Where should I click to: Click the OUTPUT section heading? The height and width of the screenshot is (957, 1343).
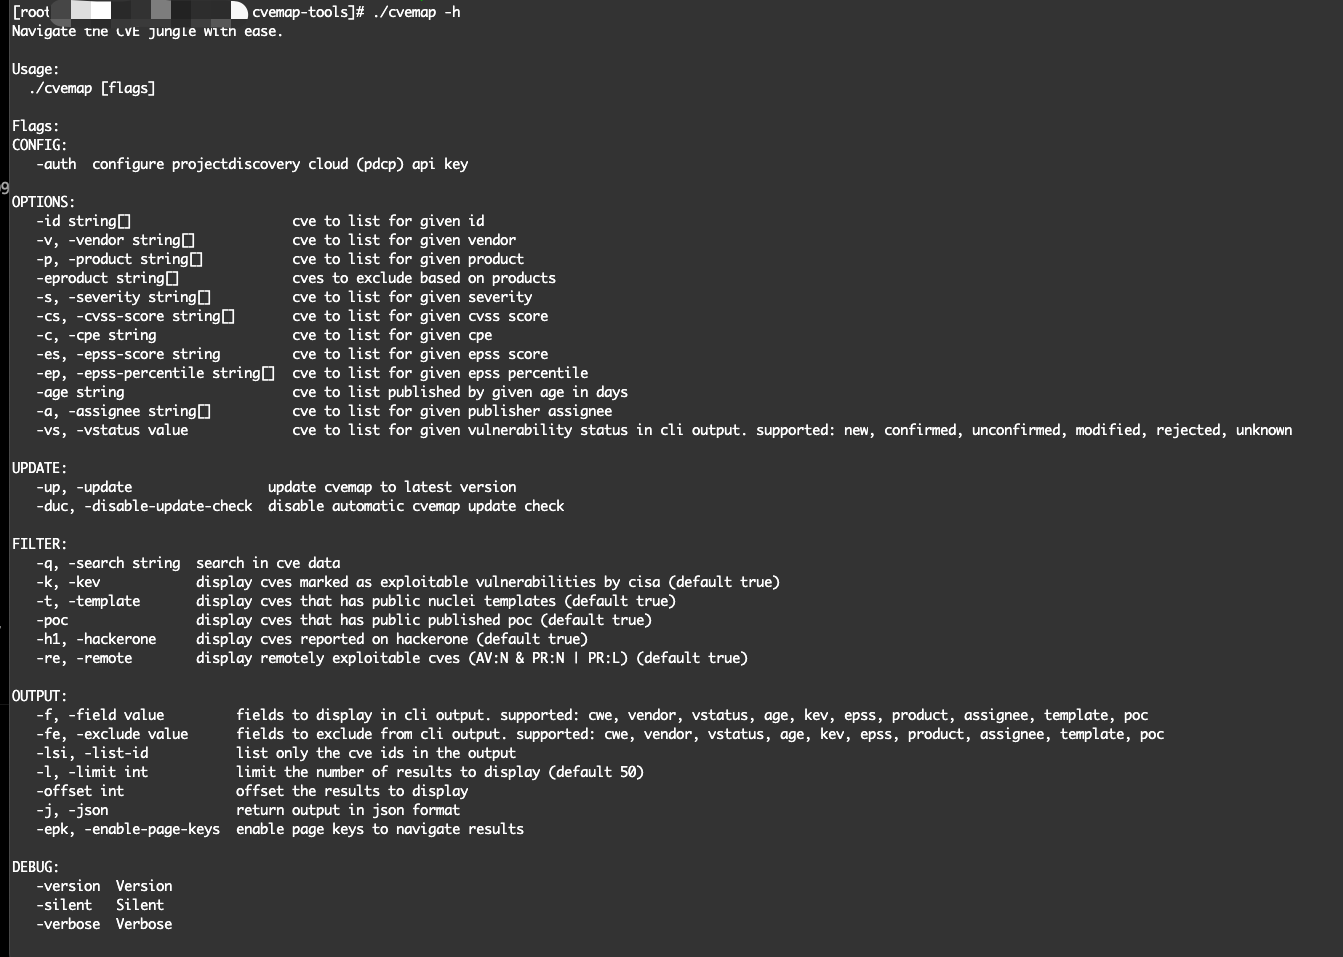point(39,696)
